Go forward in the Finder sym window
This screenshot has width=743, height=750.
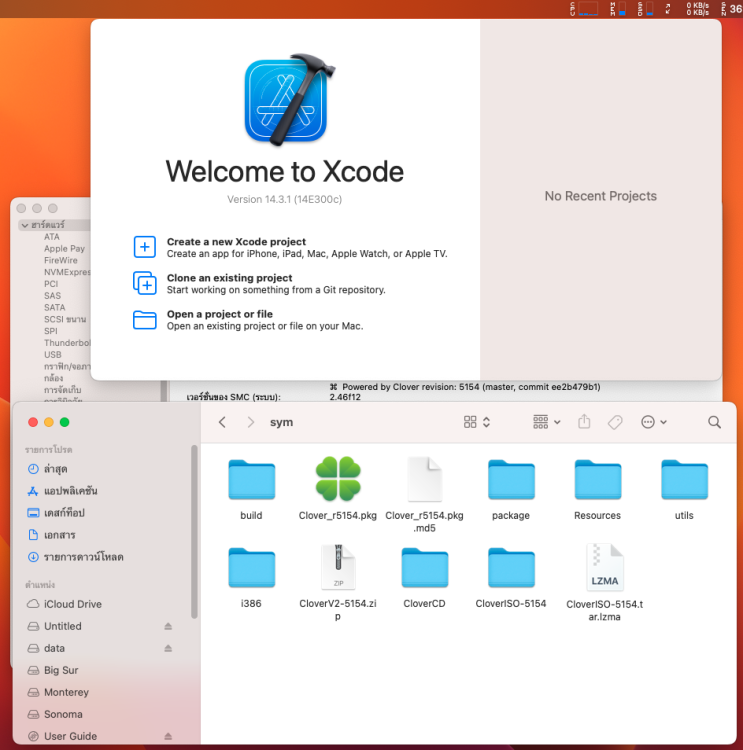(250, 422)
